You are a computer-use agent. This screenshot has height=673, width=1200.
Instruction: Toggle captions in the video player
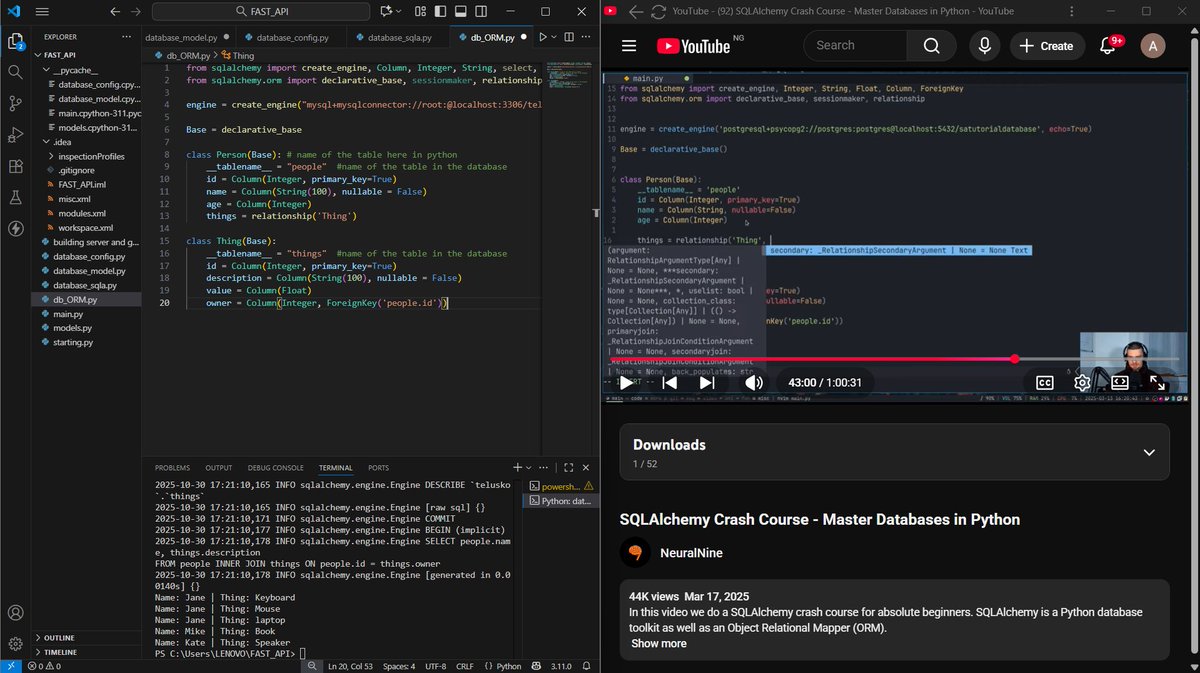[x=1043, y=382]
